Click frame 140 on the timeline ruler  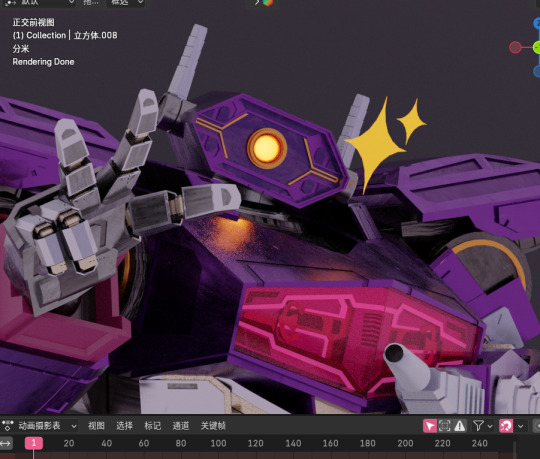click(x=293, y=443)
